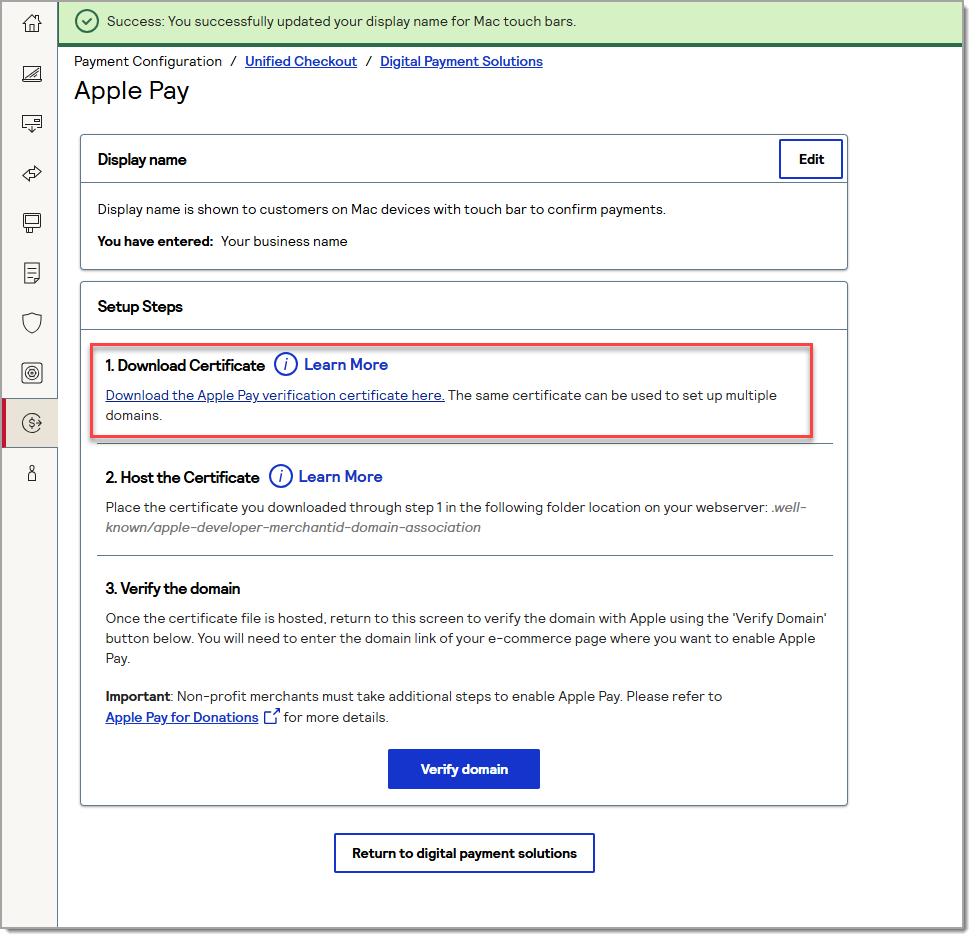
Task: Go to the Home icon in sidebar
Action: pyautogui.click(x=32, y=23)
